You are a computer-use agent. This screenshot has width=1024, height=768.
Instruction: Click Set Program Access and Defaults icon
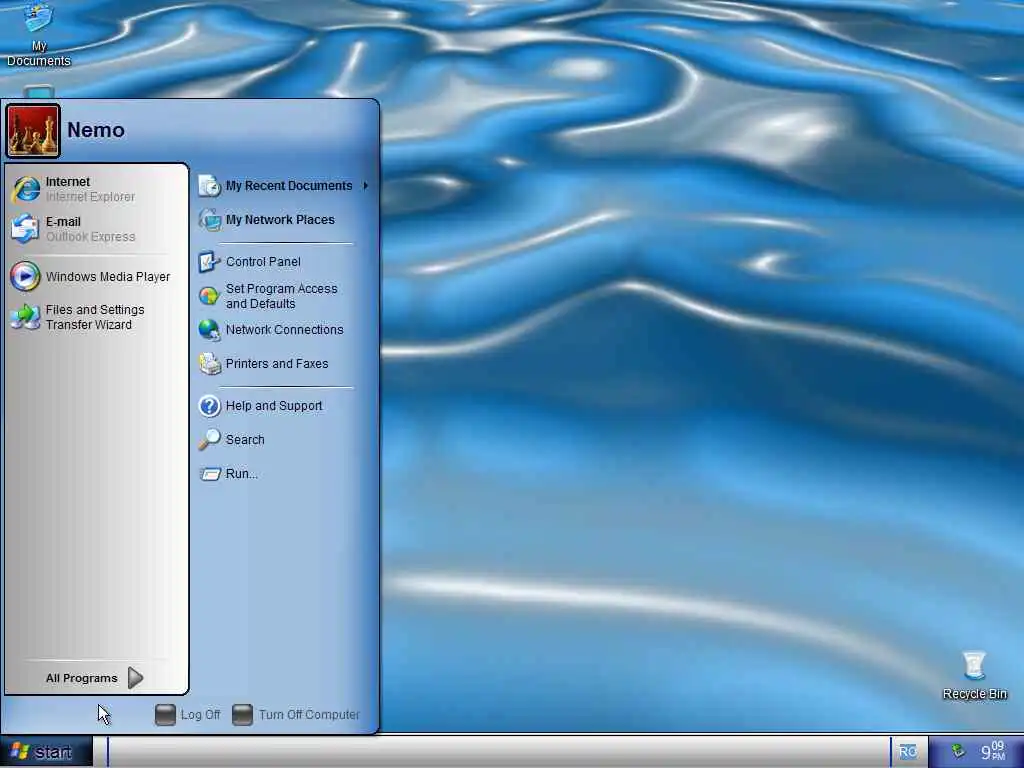tap(210, 296)
